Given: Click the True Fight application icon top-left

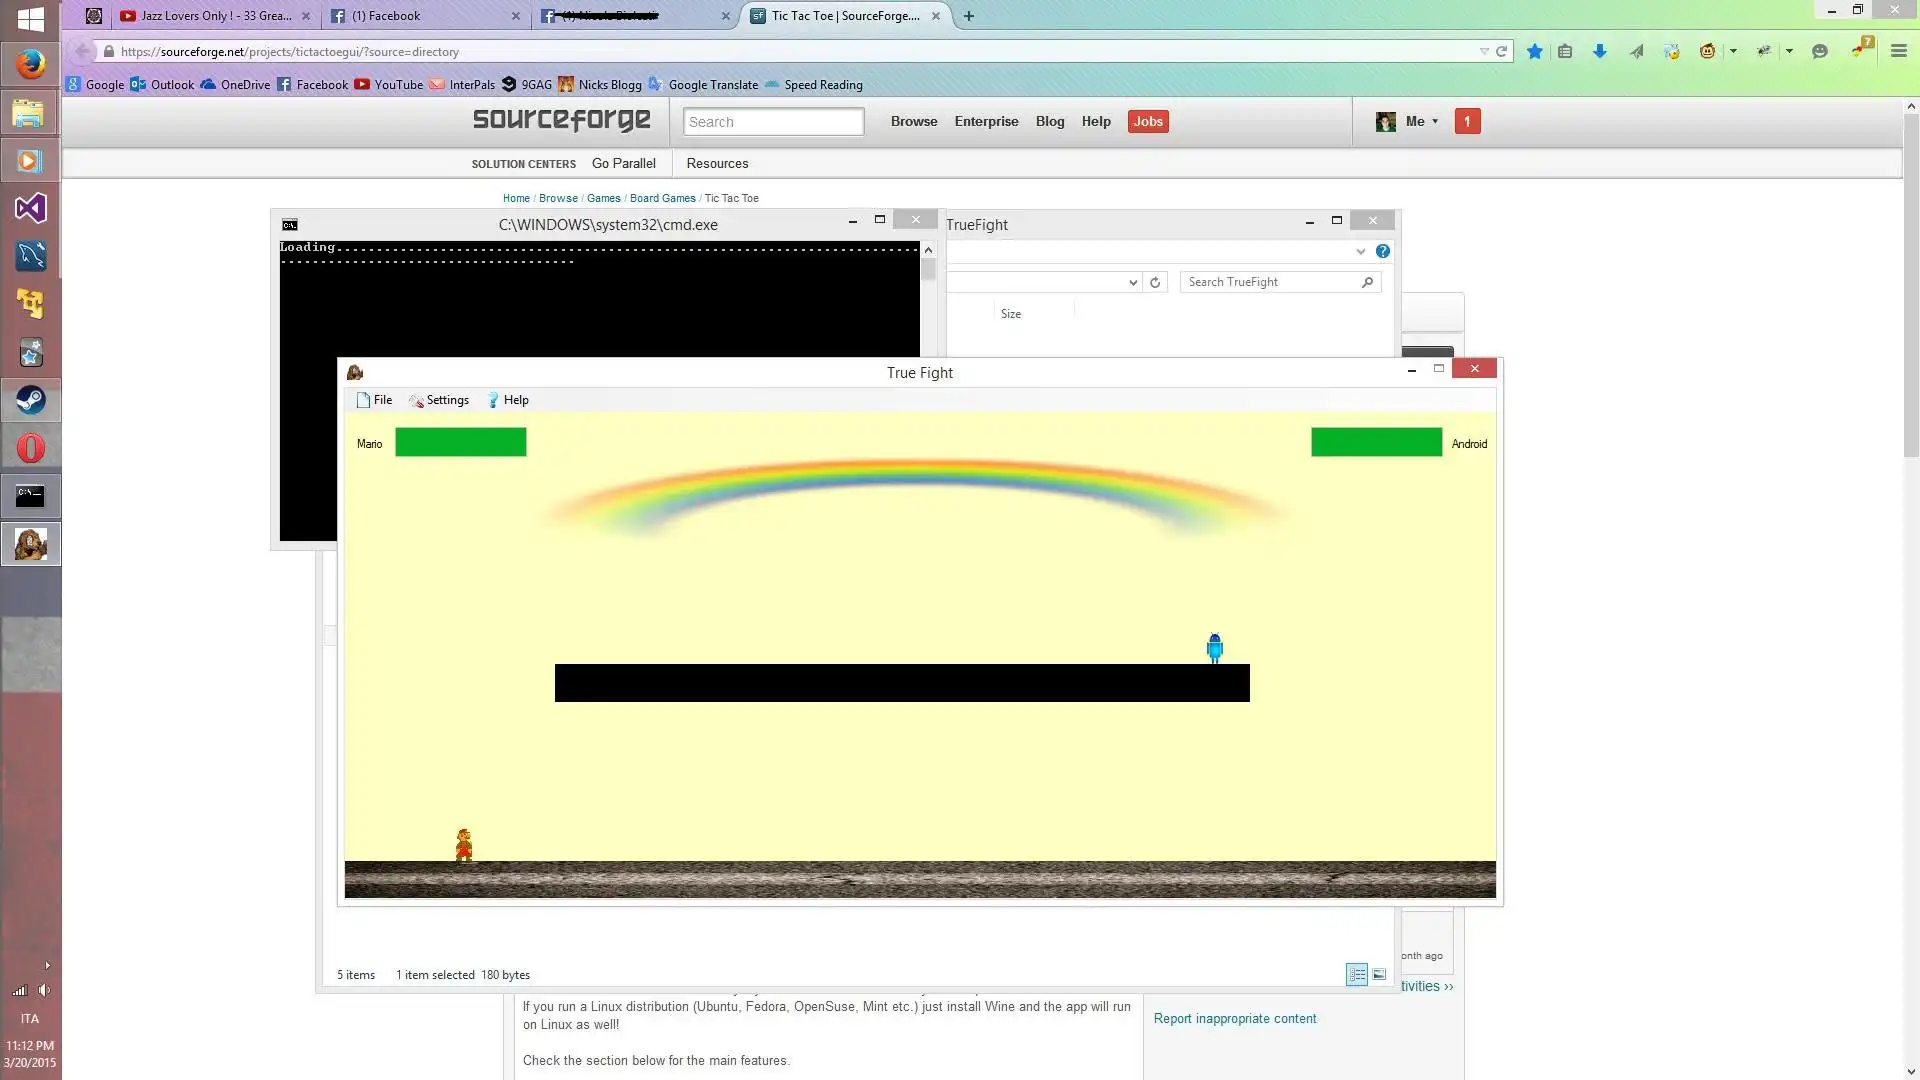Looking at the screenshot, I should pos(353,371).
